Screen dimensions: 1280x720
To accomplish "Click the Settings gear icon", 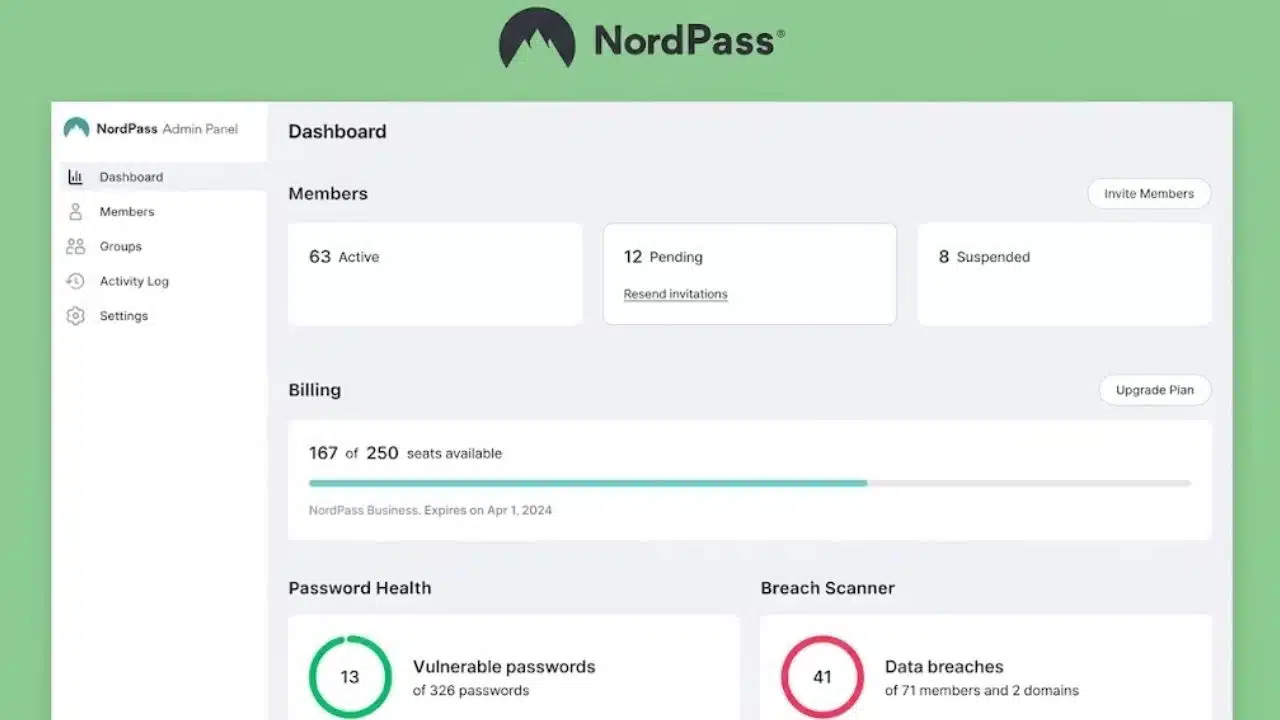I will 75,316.
